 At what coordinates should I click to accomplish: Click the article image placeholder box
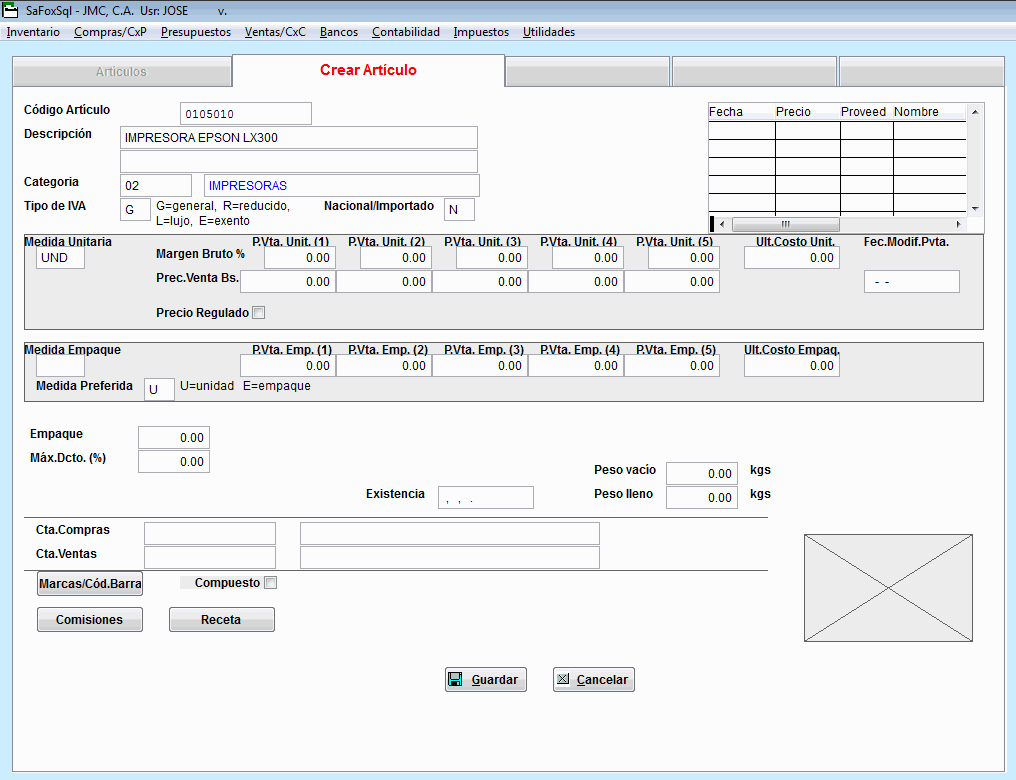(888, 588)
